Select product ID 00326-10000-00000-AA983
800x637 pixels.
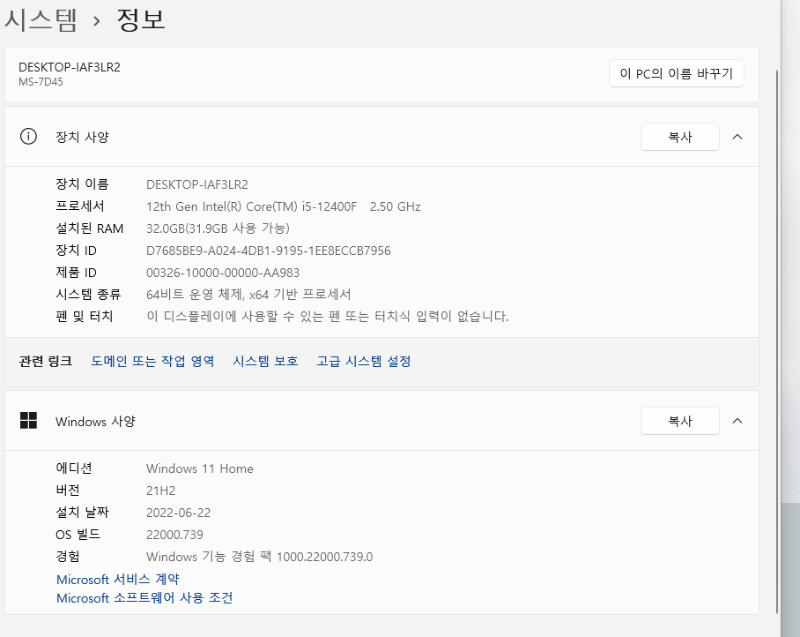click(x=223, y=273)
